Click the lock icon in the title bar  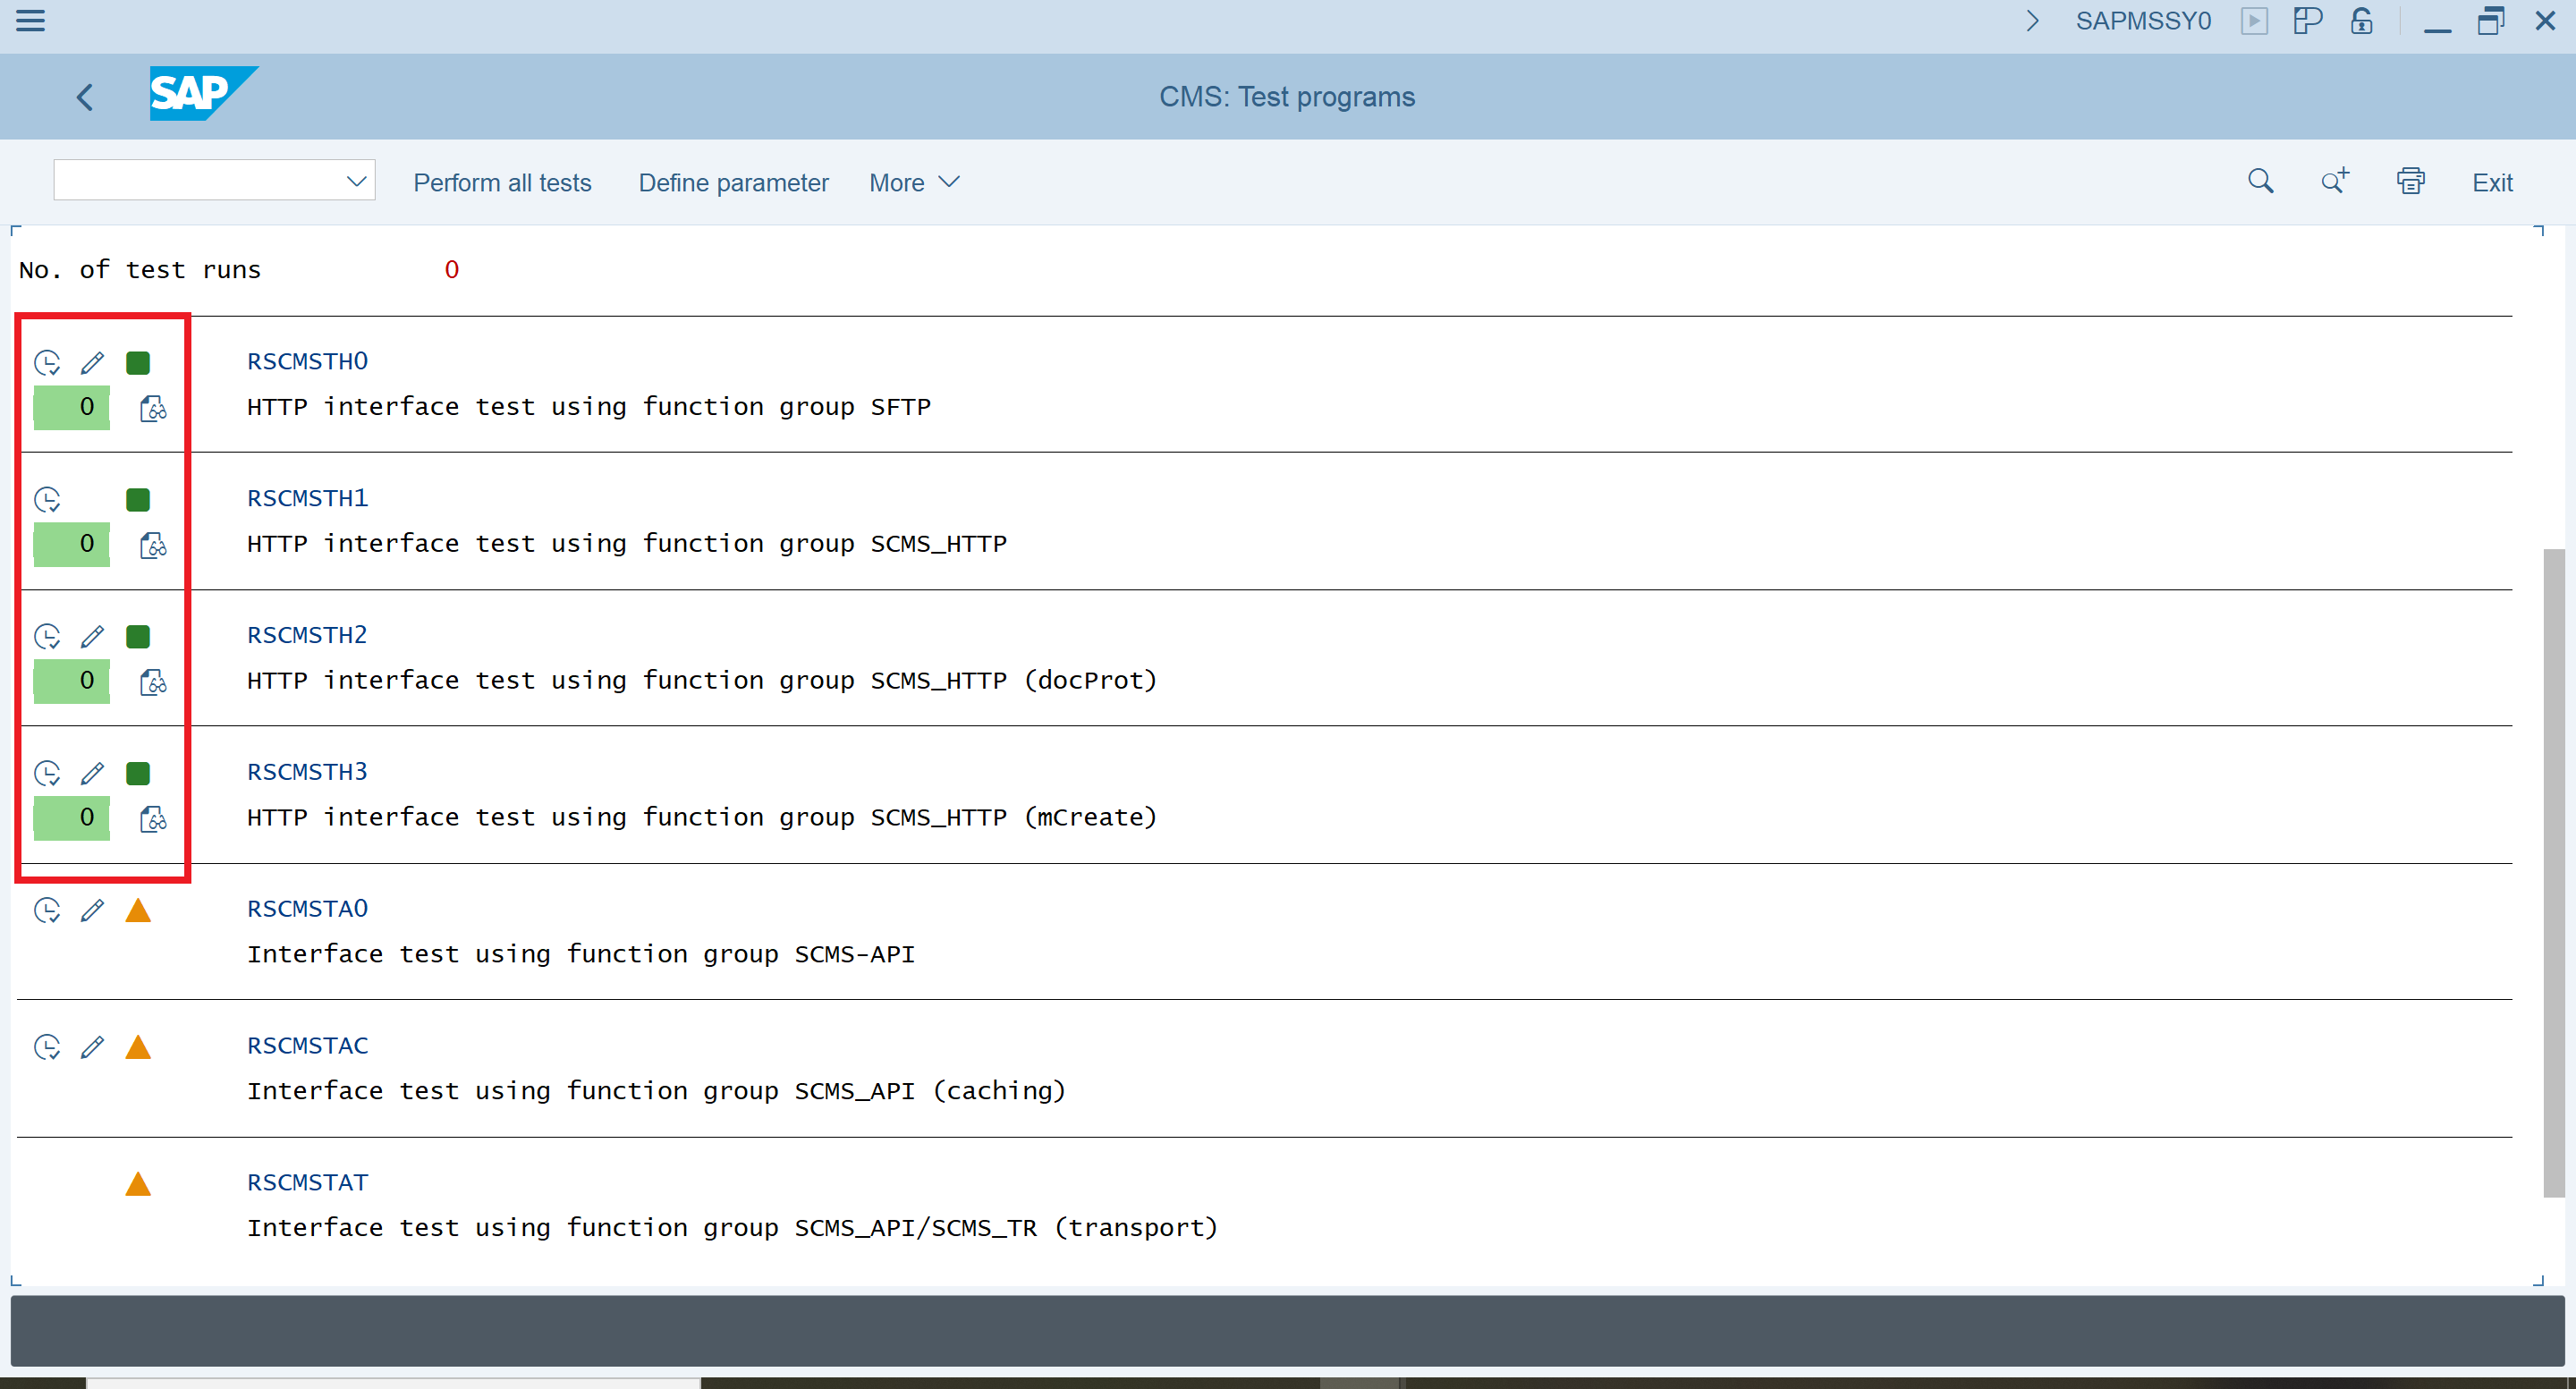(x=2361, y=20)
